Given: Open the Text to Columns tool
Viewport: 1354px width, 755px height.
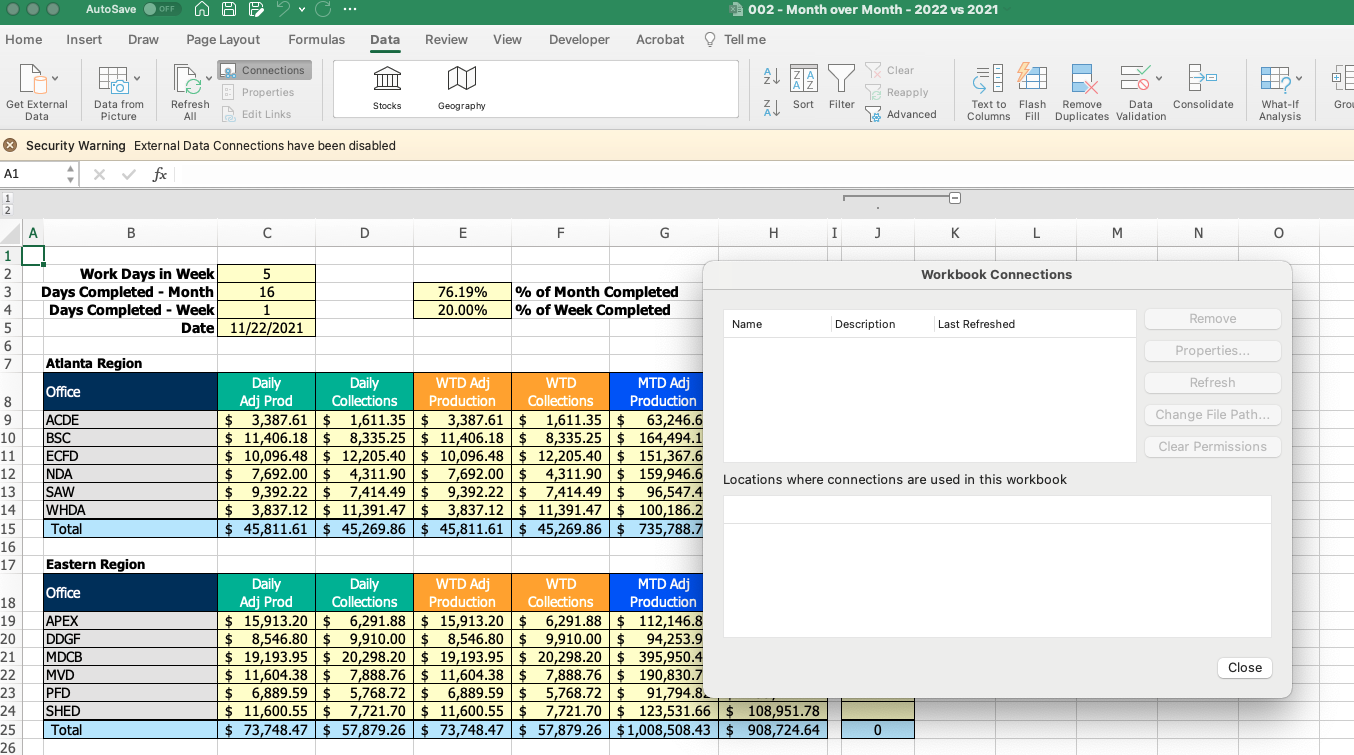Looking at the screenshot, I should tap(988, 80).
